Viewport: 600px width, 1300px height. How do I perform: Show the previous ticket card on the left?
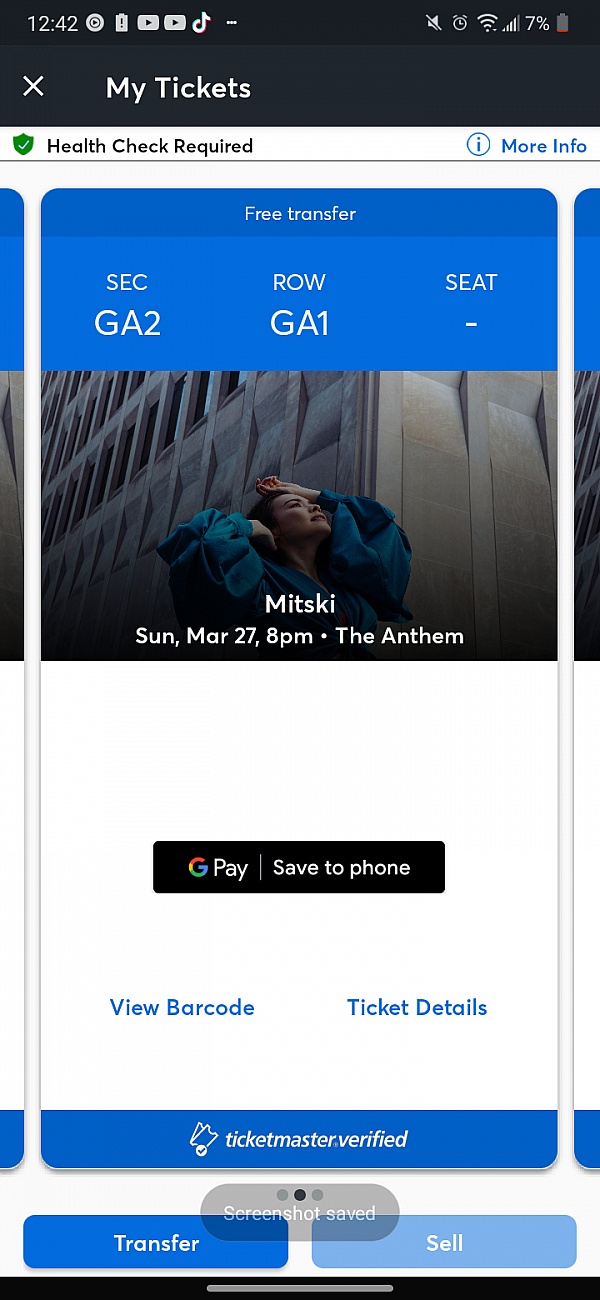11,680
